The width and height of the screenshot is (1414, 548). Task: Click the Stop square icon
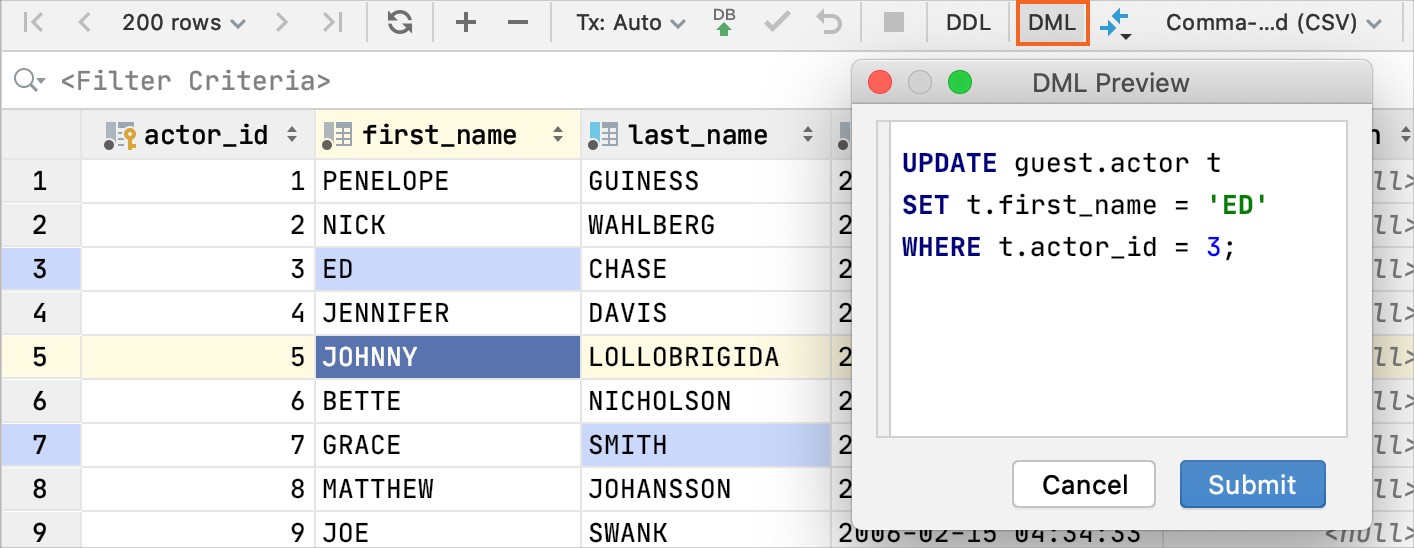click(894, 23)
